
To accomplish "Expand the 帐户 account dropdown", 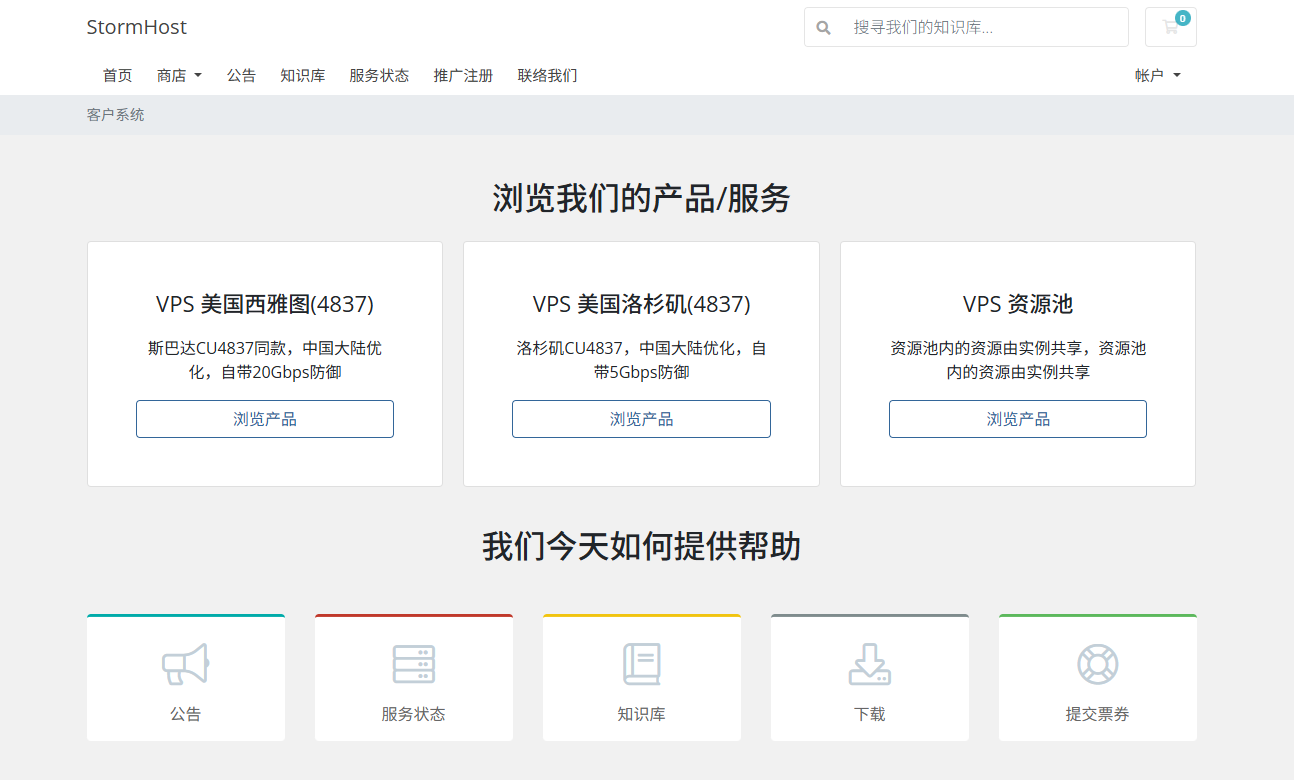I will [1157, 75].
